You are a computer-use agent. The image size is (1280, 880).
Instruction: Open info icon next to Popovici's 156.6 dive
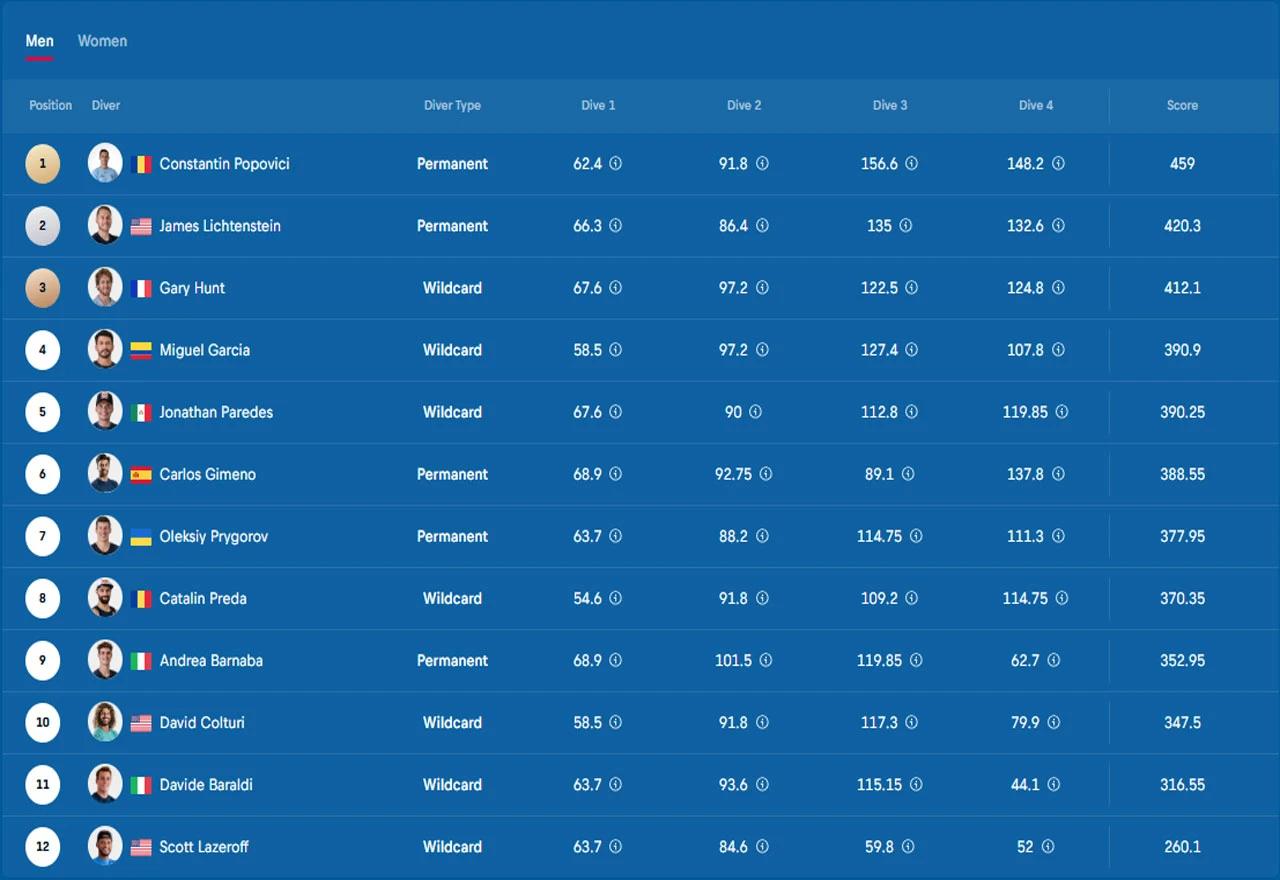click(912, 163)
